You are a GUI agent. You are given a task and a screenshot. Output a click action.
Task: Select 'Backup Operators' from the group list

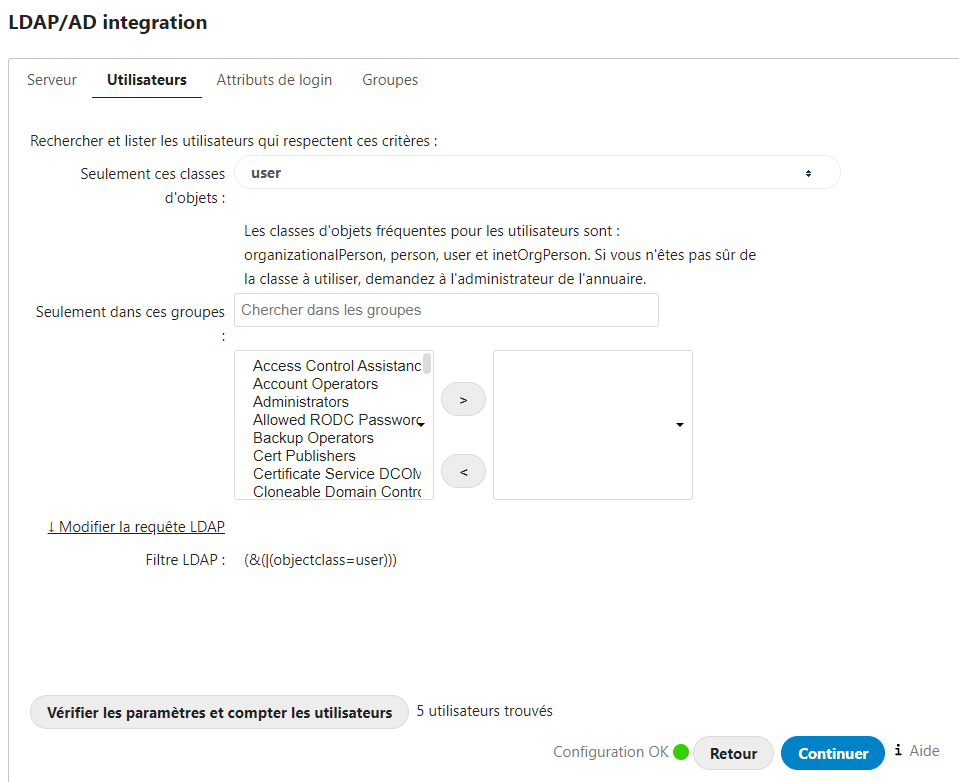point(313,437)
